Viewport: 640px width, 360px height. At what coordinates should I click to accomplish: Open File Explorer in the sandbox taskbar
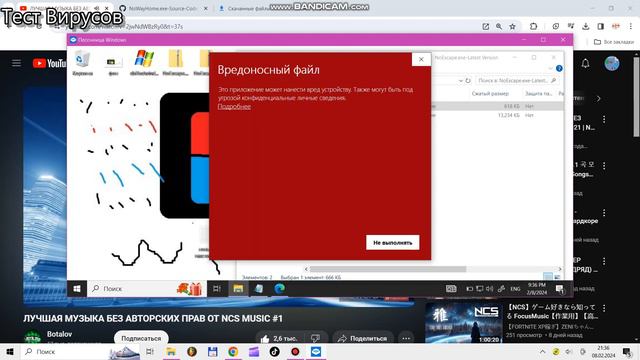[238, 289]
